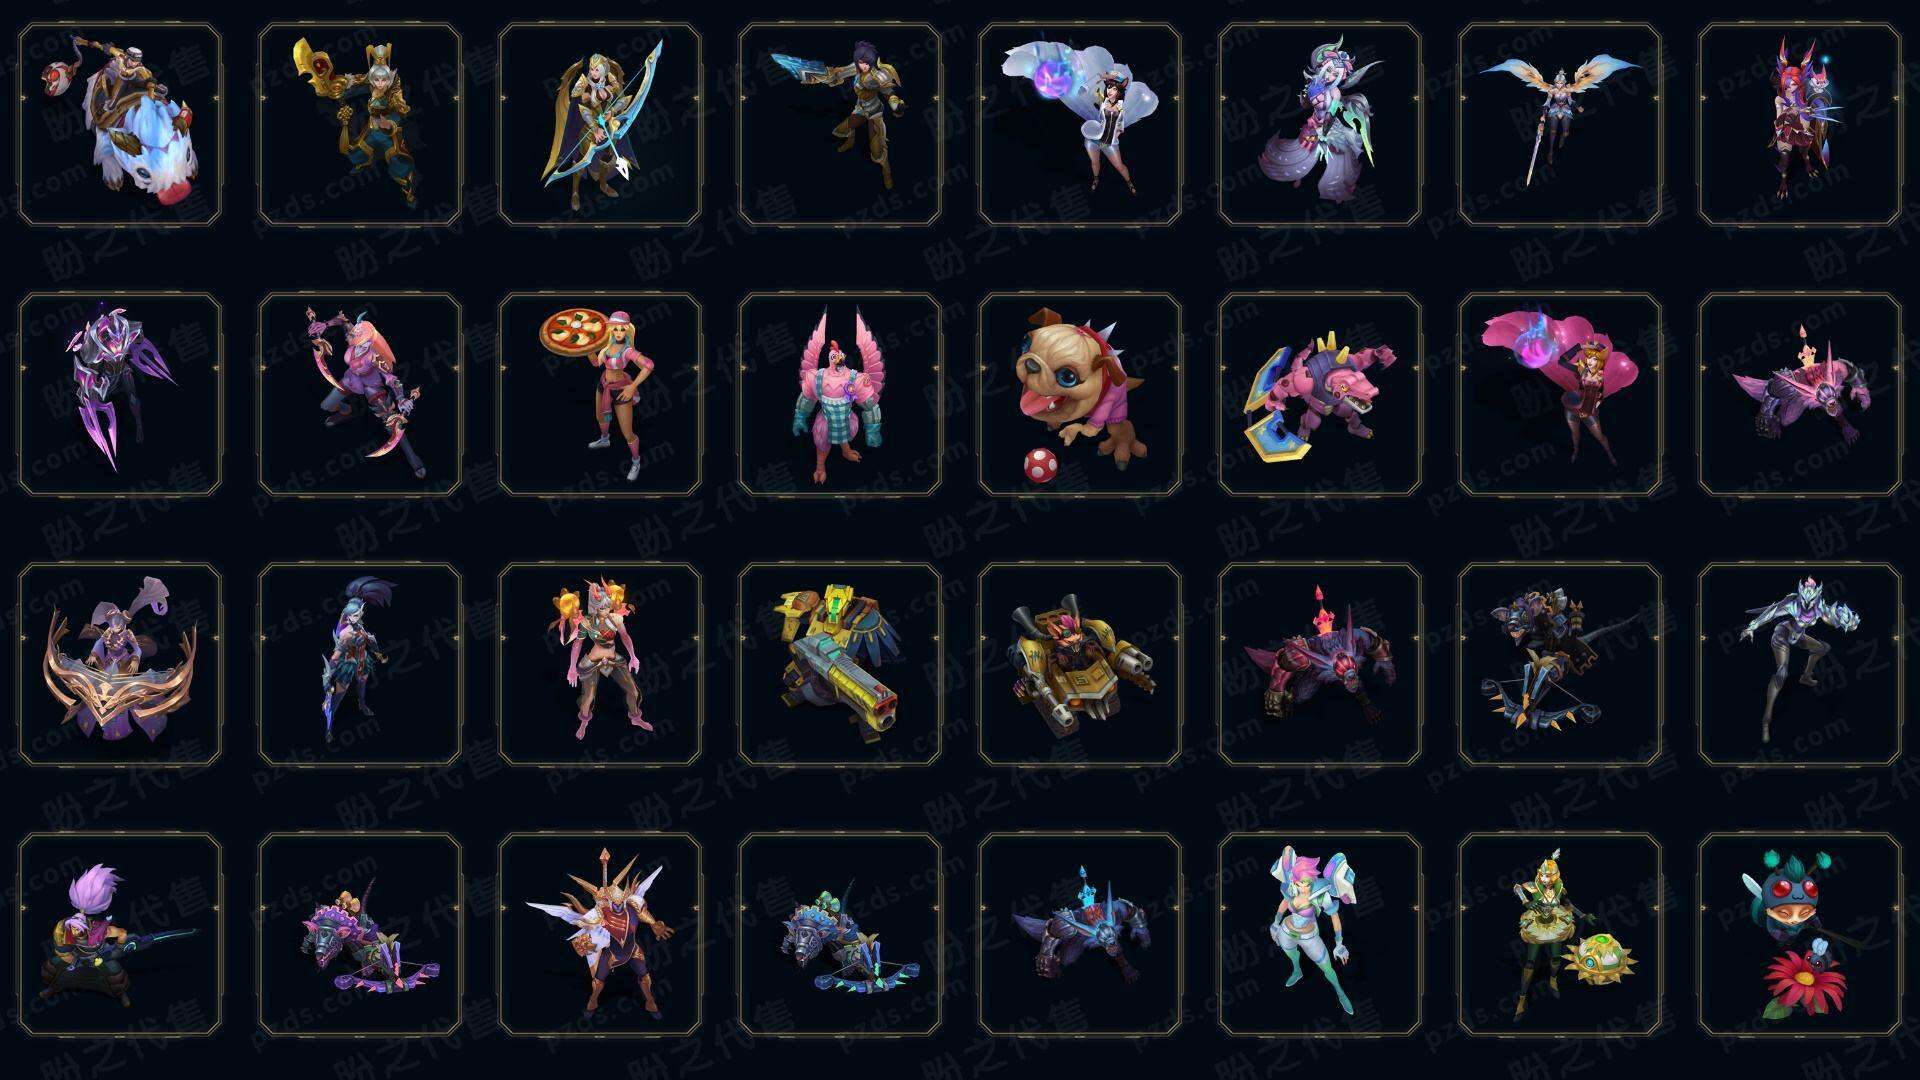Select the Sejuani riding a poro skin
This screenshot has width=1920, height=1080.
pos(120,125)
